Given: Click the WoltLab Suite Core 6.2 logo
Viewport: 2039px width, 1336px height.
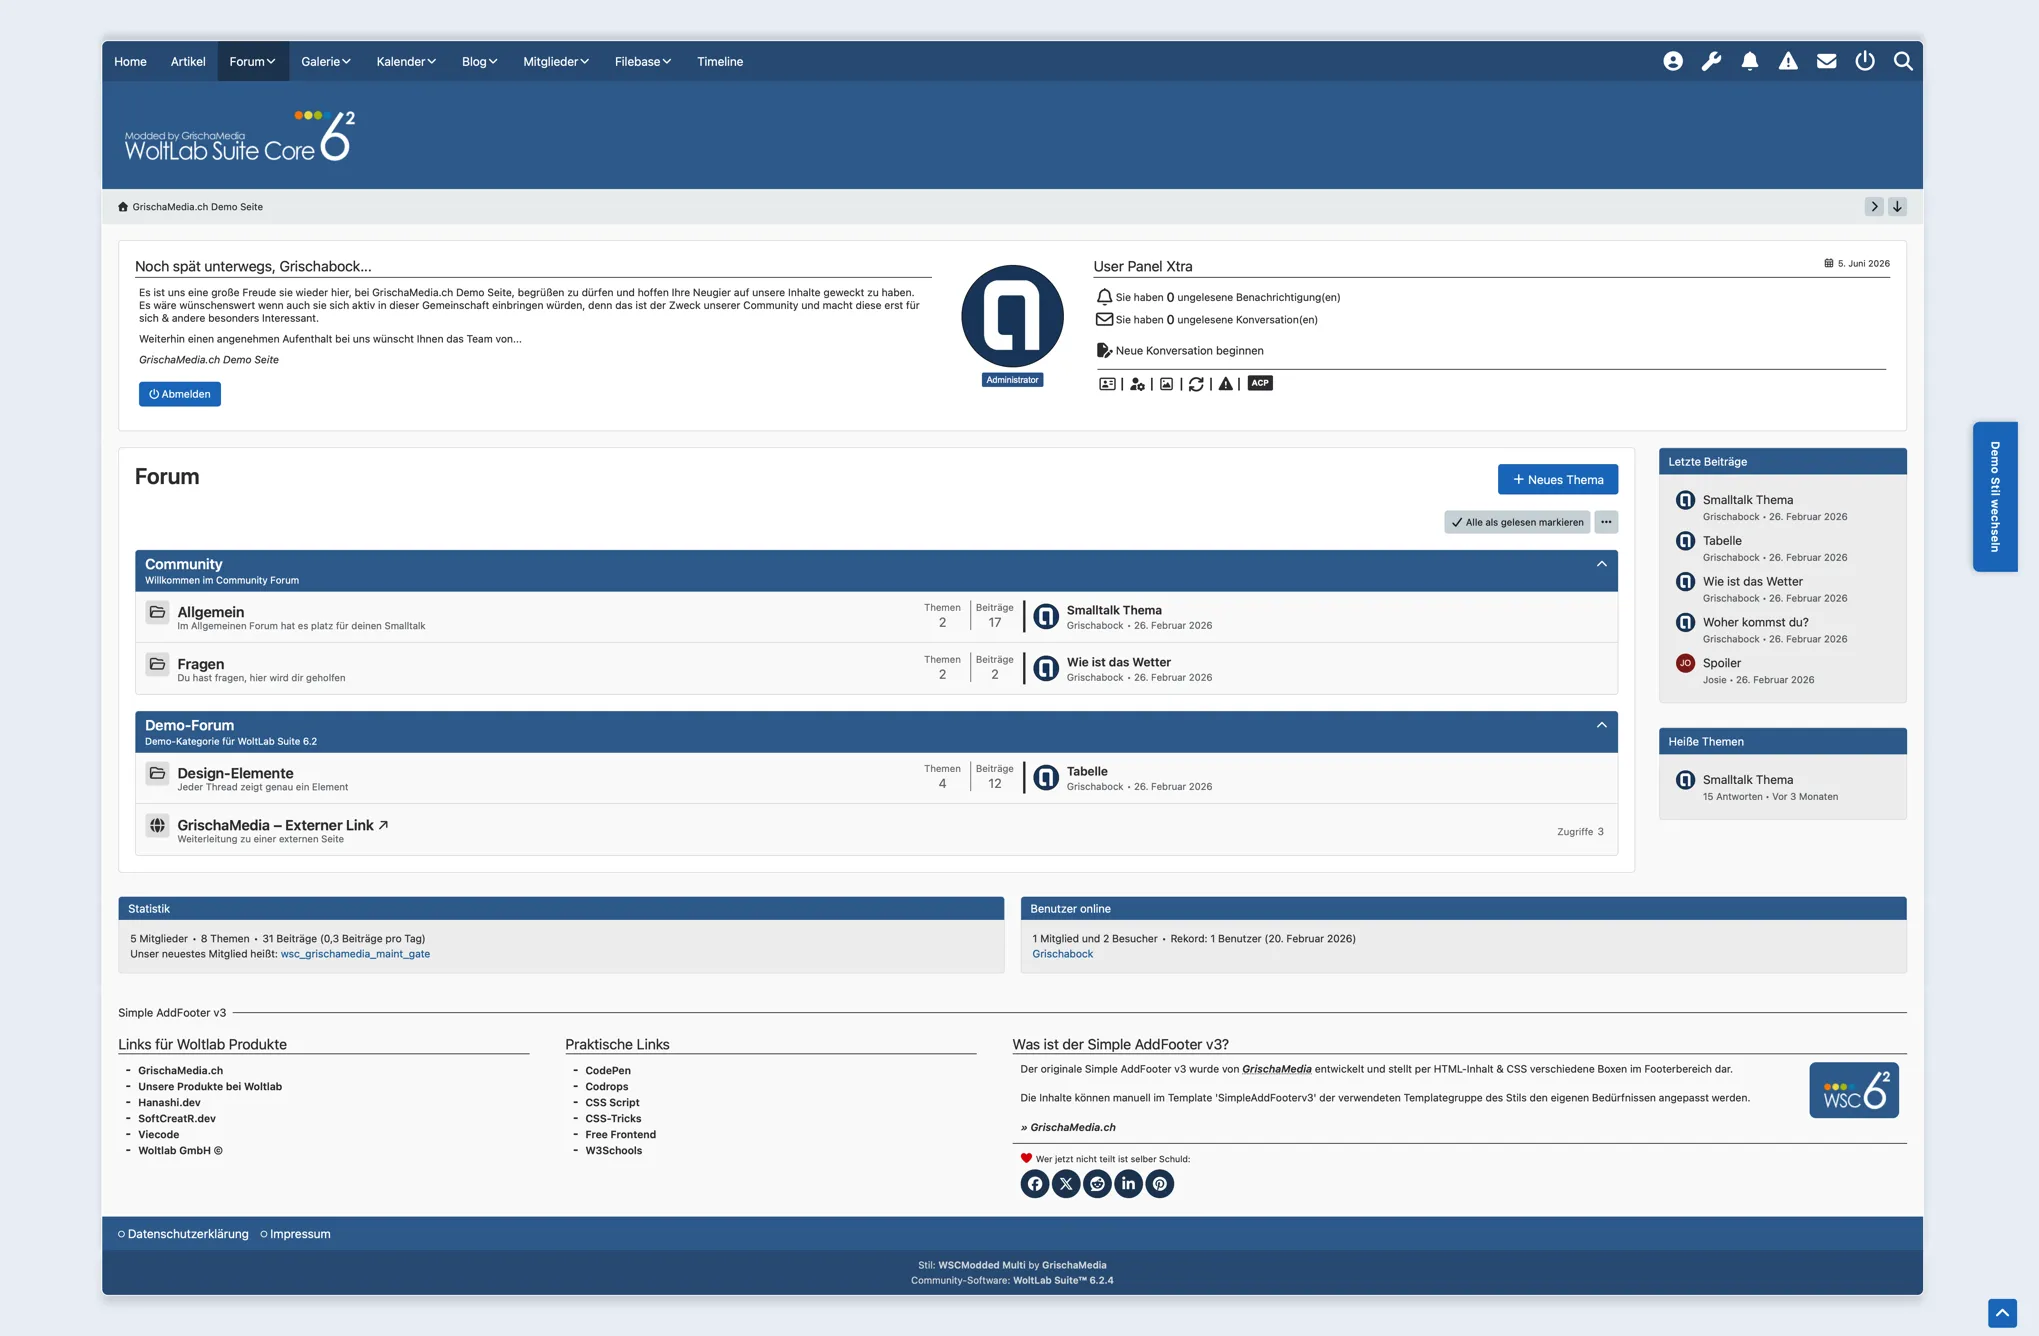Looking at the screenshot, I should [239, 136].
